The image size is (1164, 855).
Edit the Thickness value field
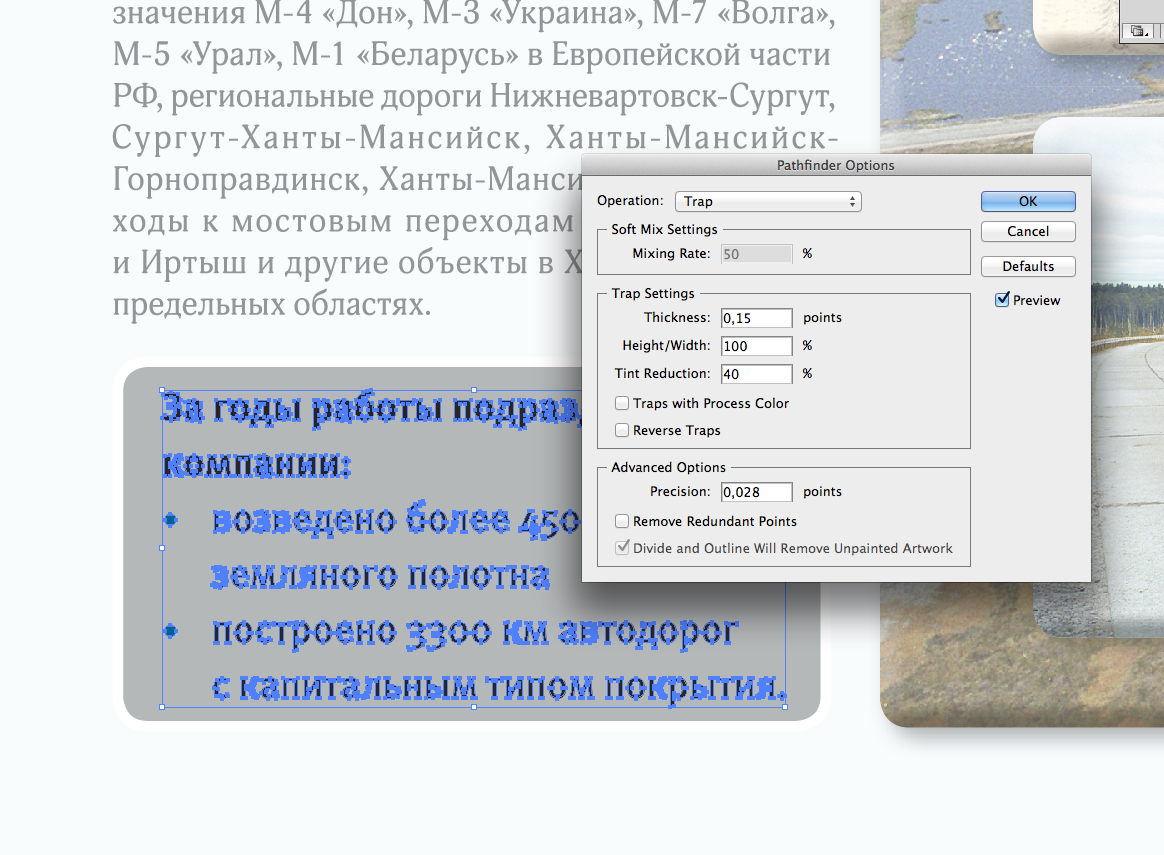pyautogui.click(x=756, y=318)
